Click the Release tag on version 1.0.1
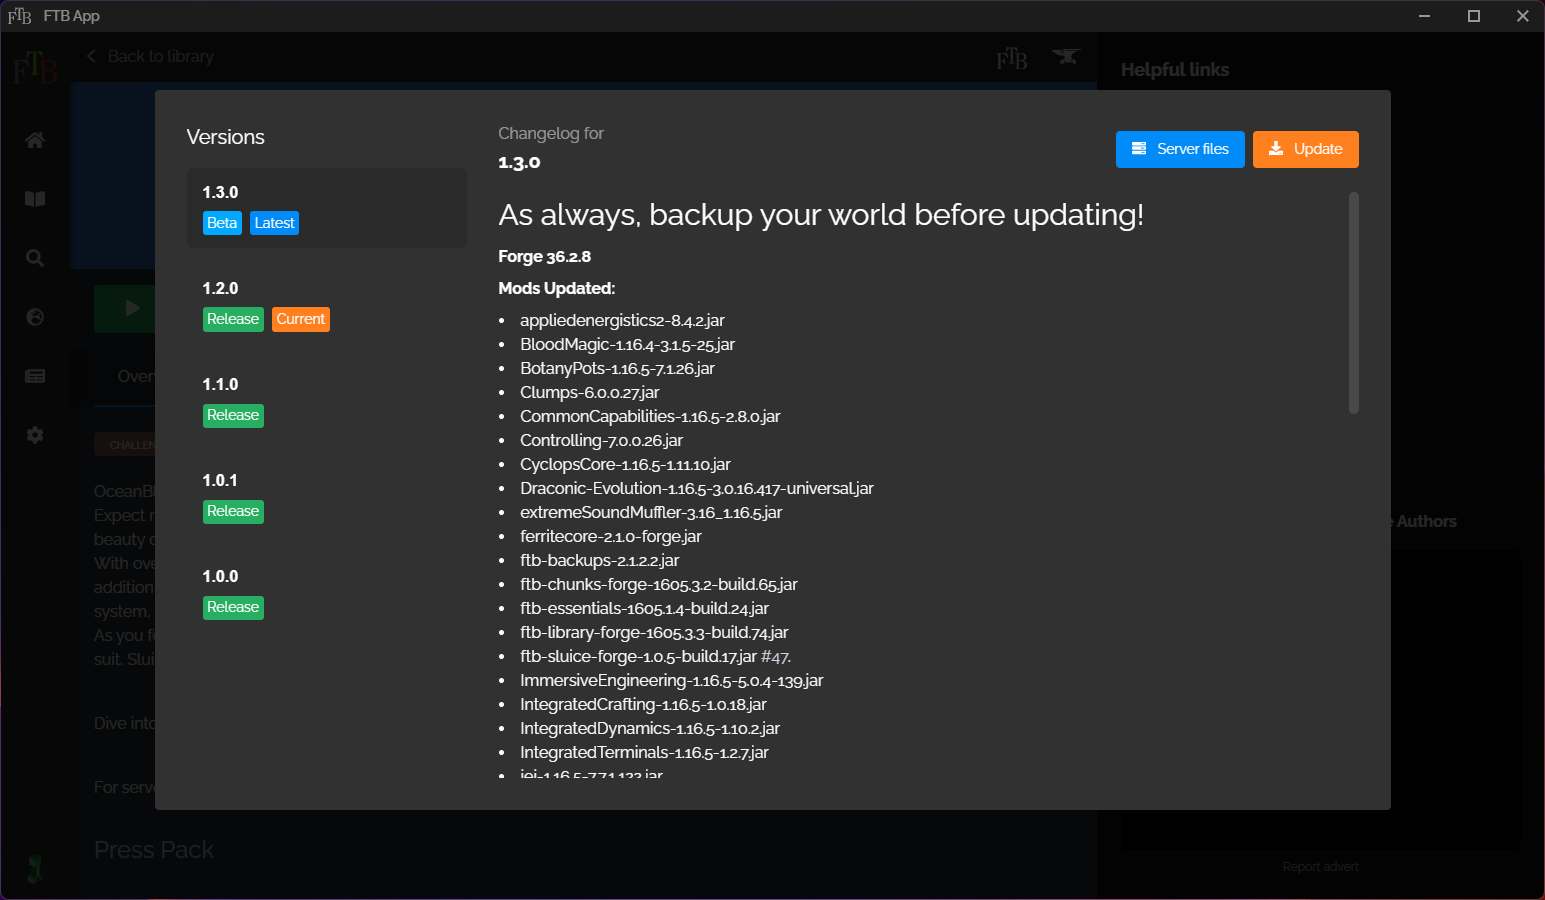This screenshot has height=900, width=1545. pos(233,511)
